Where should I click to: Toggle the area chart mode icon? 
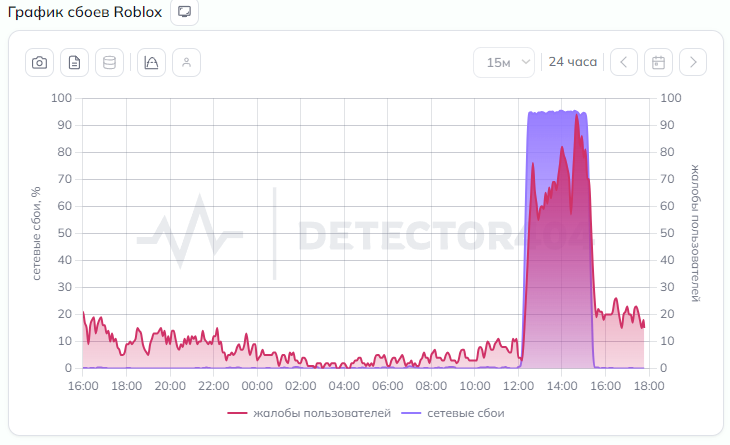[151, 62]
